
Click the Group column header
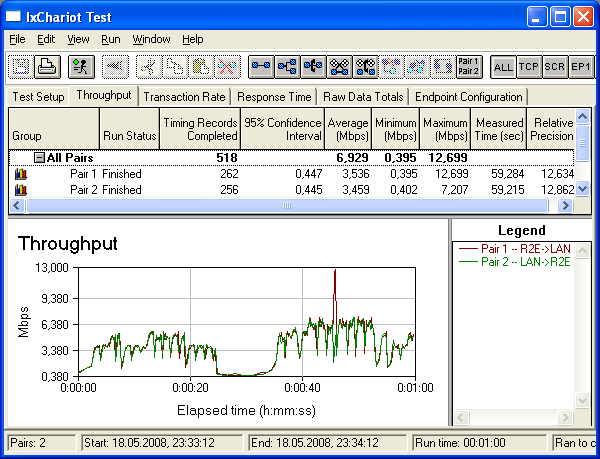pyautogui.click(x=54, y=129)
